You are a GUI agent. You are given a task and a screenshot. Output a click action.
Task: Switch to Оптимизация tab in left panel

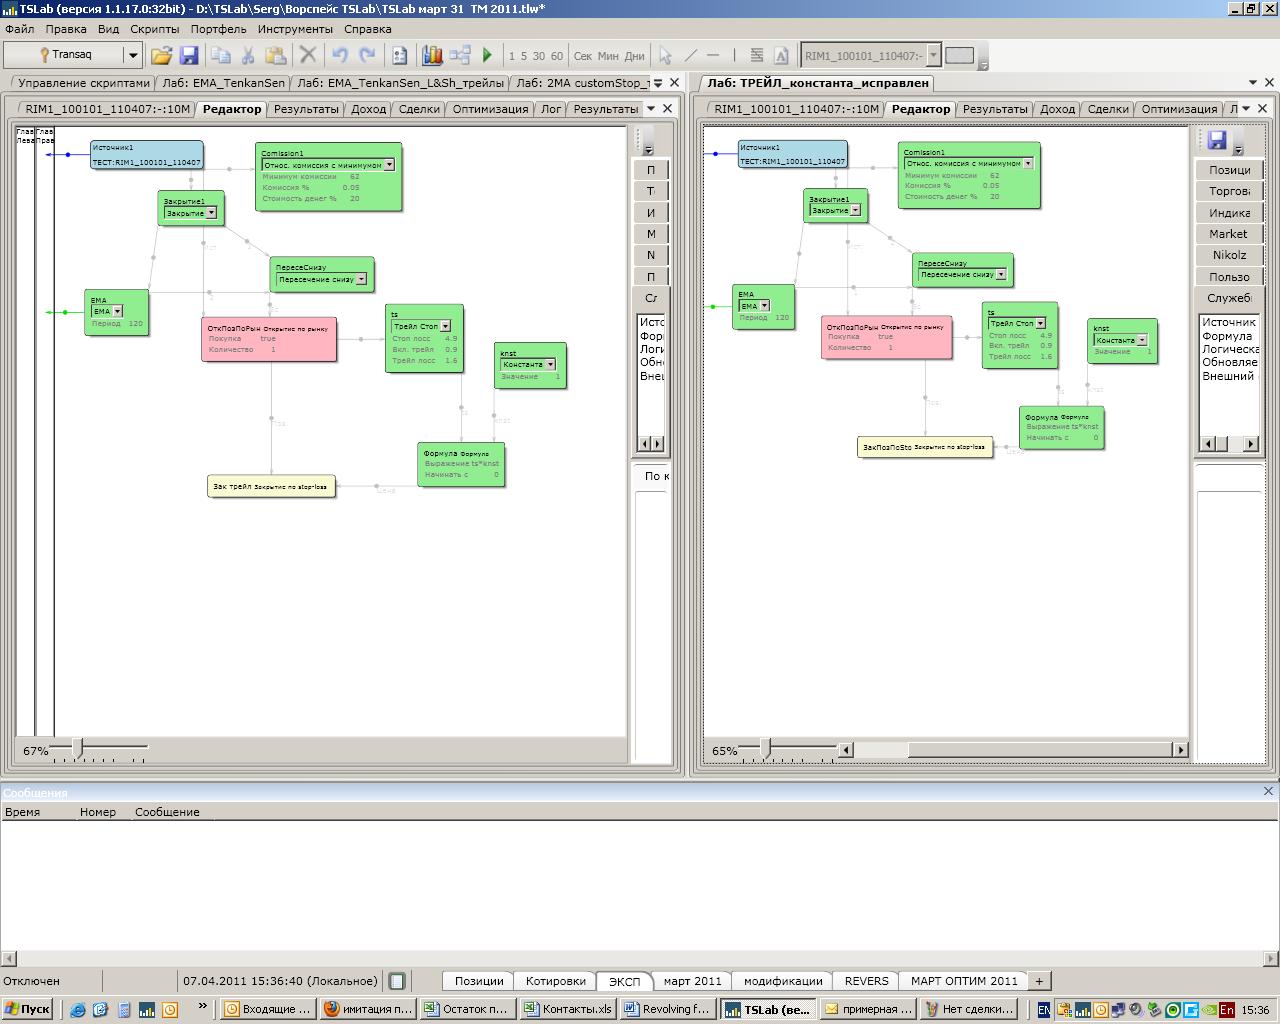(x=490, y=109)
